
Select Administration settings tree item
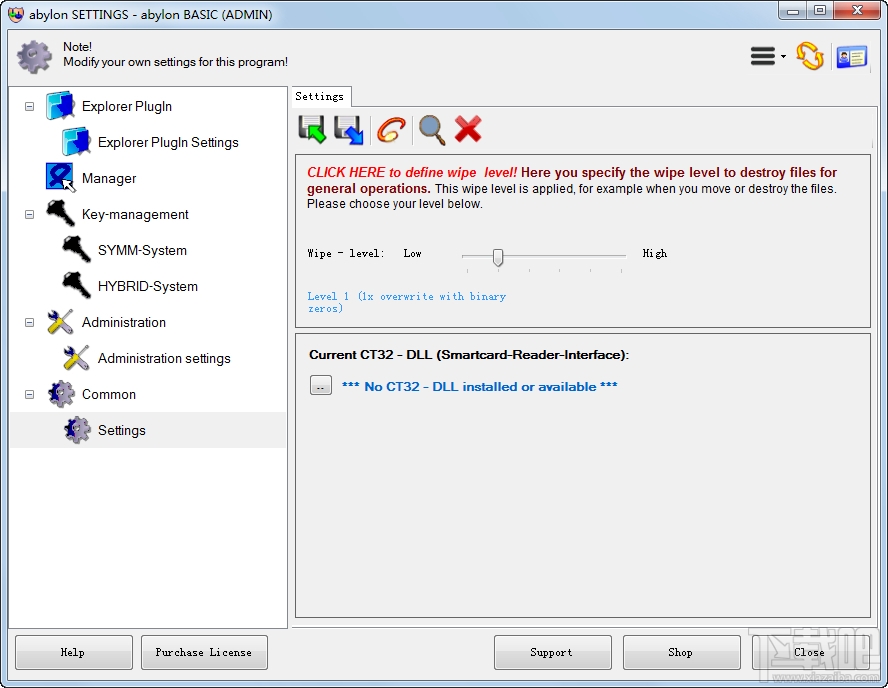coord(164,358)
